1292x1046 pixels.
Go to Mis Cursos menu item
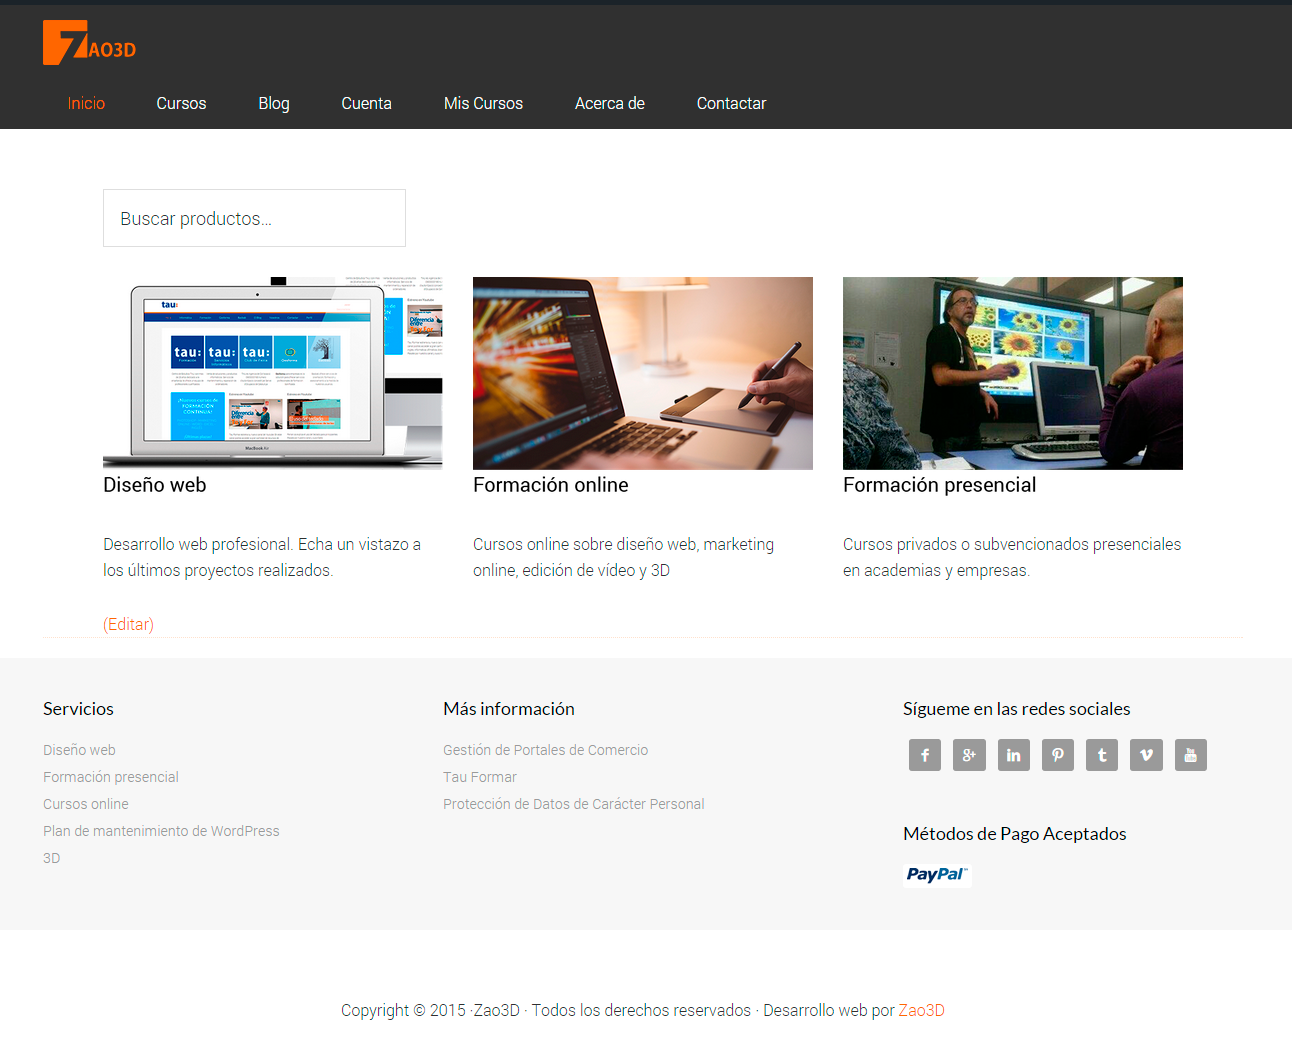(x=483, y=103)
